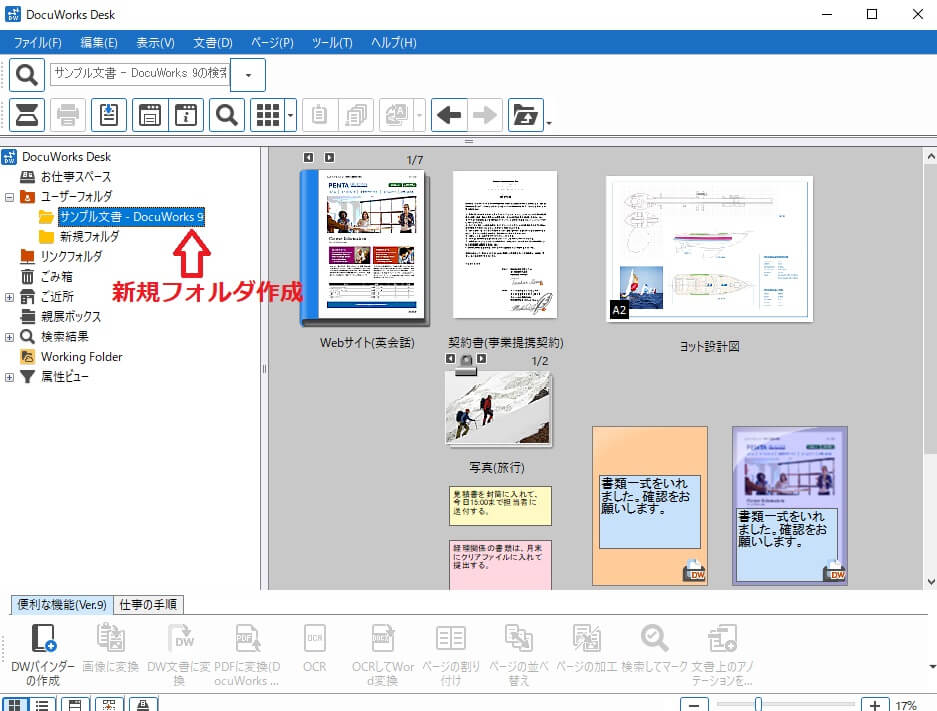
Task: Expand the 属性ビュー tree node
Action: pyautogui.click(x=10, y=377)
